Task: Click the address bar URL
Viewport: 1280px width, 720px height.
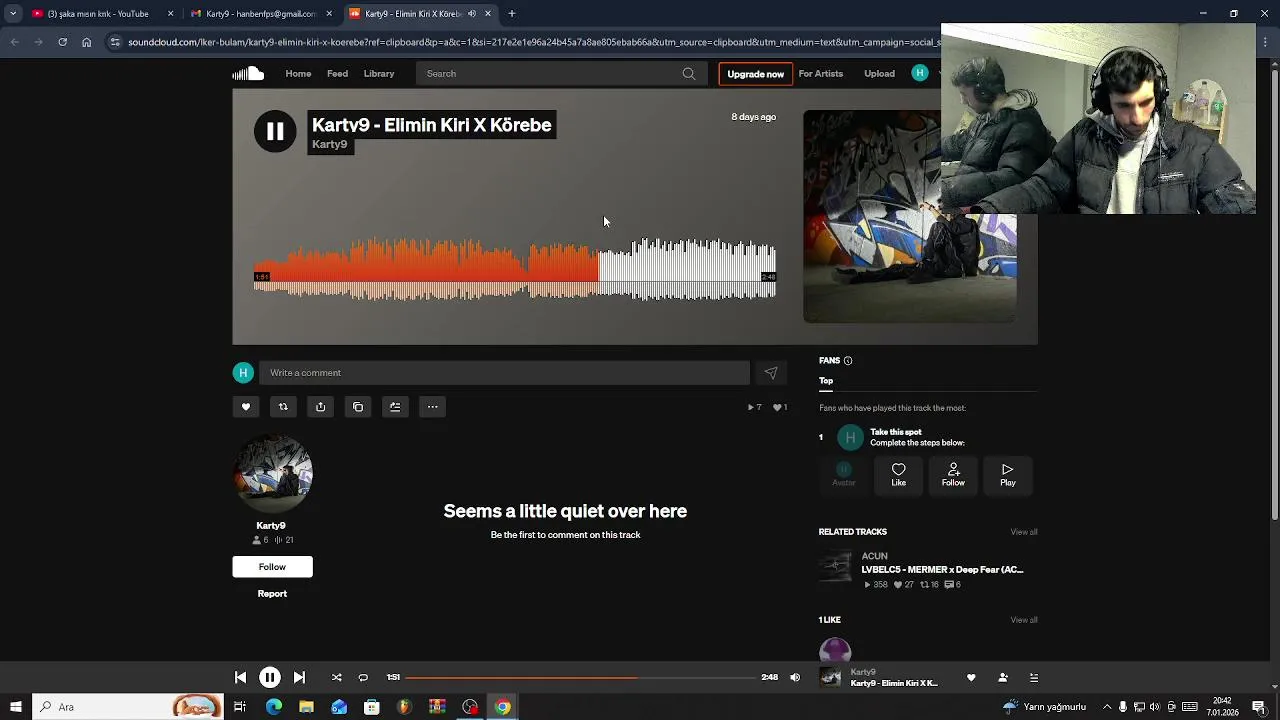Action: point(533,42)
